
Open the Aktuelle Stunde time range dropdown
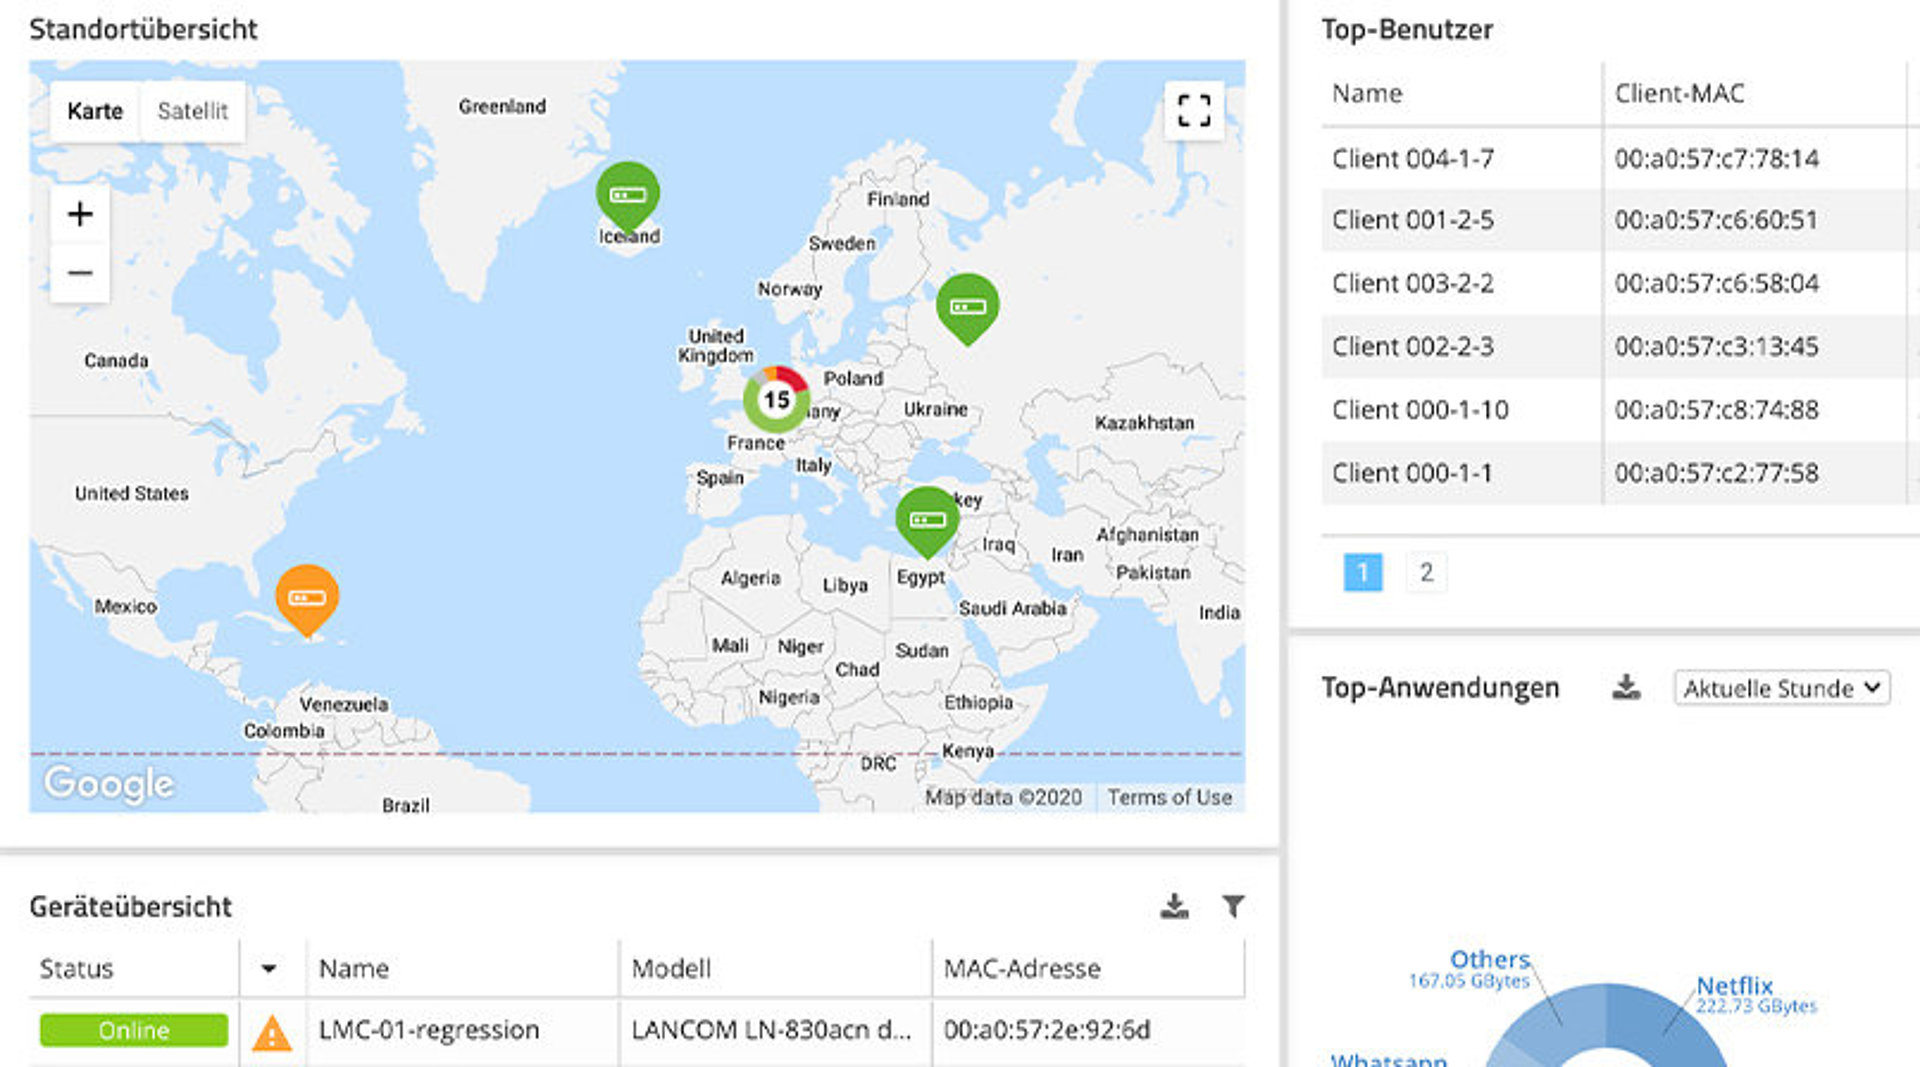(x=1782, y=688)
